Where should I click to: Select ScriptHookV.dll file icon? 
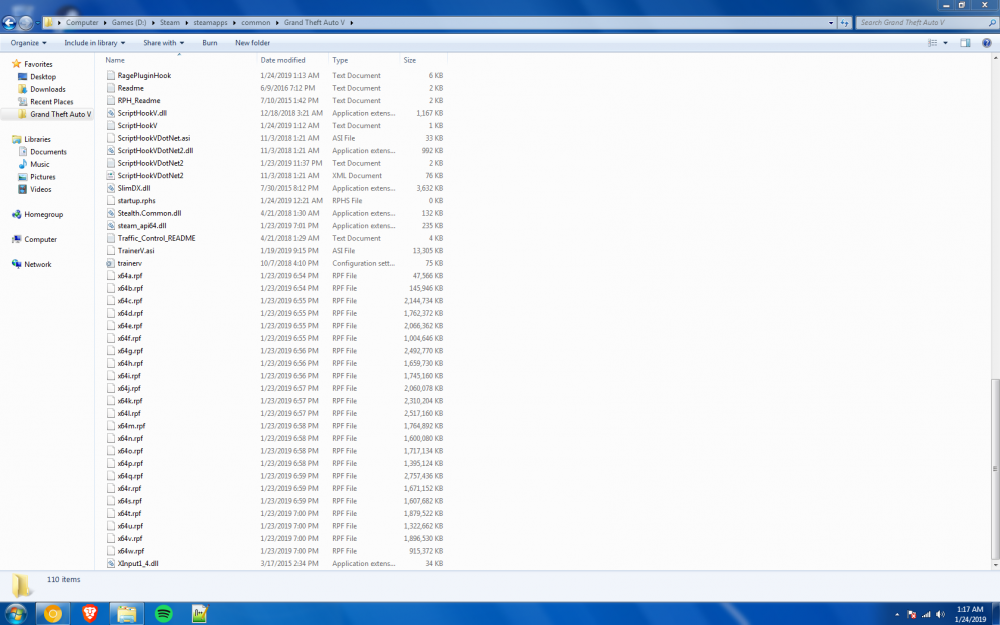tap(111, 113)
